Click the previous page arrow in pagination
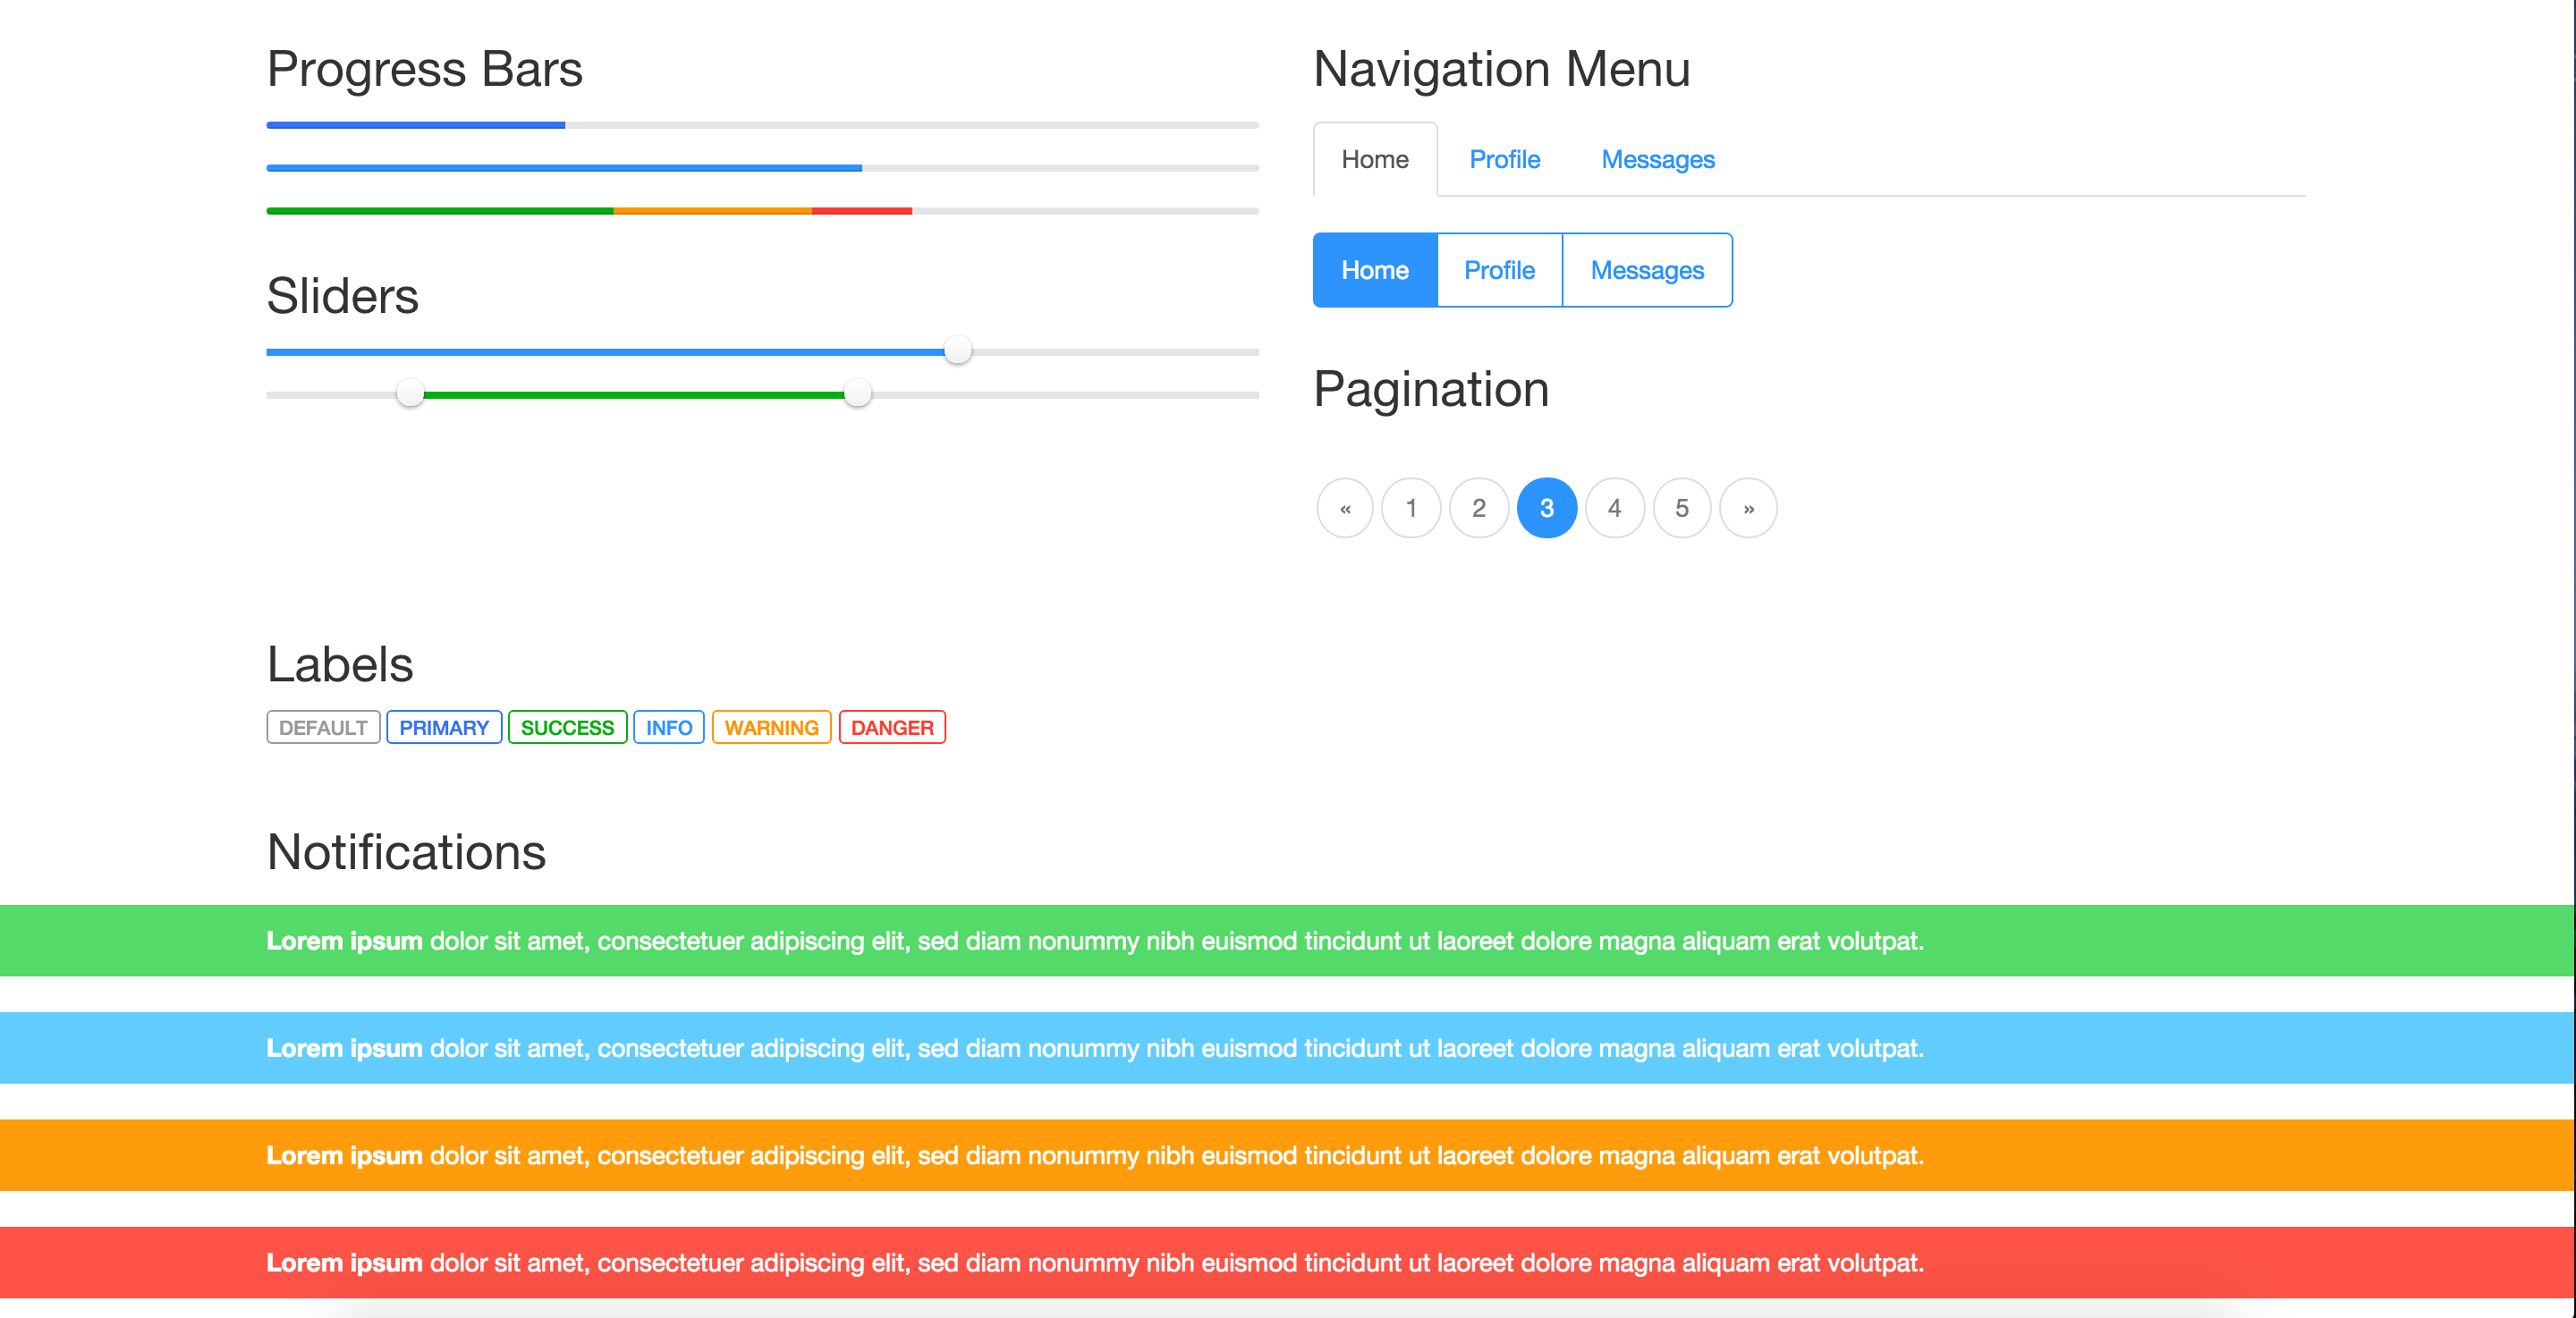Viewport: 2576px width, 1318px height. pyautogui.click(x=1345, y=508)
